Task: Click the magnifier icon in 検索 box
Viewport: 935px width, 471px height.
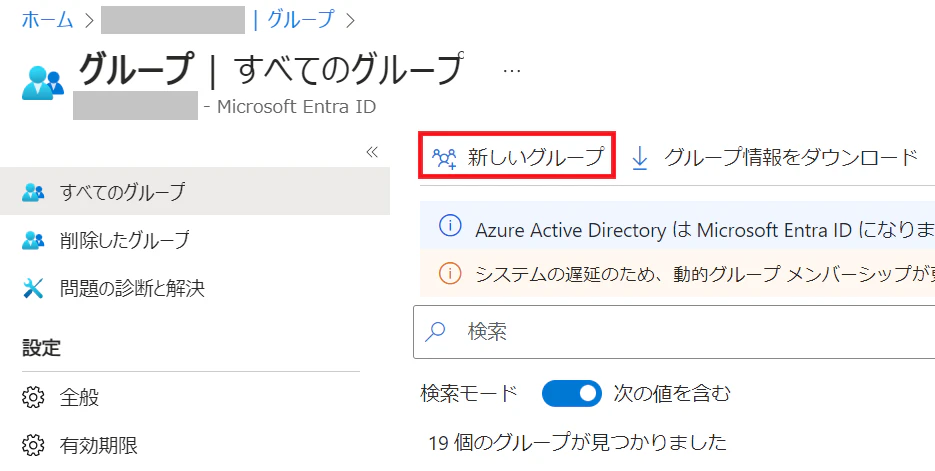Action: click(x=435, y=332)
